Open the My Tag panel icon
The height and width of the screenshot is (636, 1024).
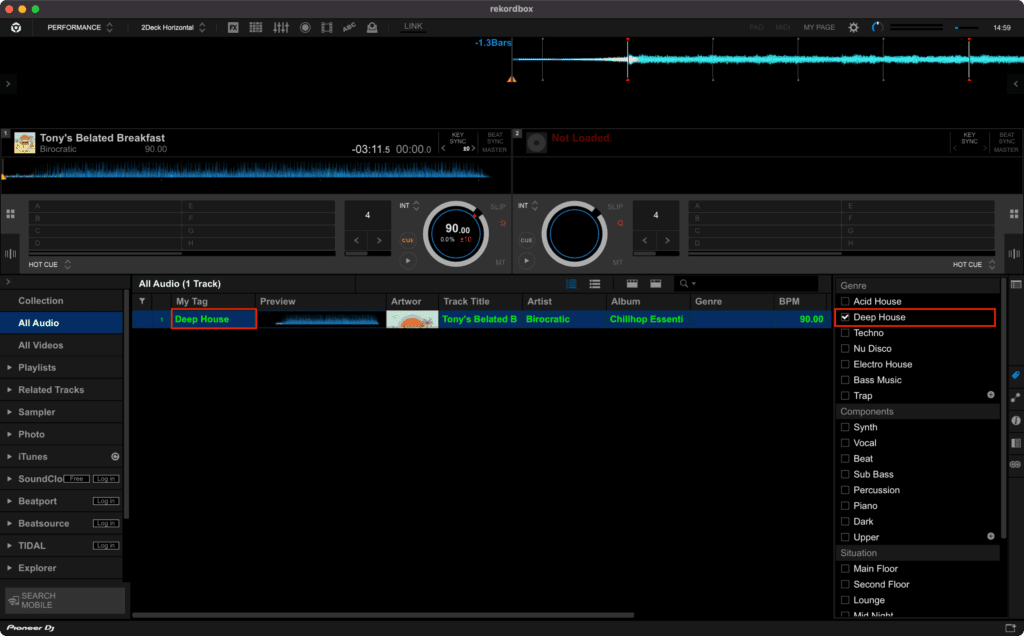pyautogui.click(x=1015, y=375)
